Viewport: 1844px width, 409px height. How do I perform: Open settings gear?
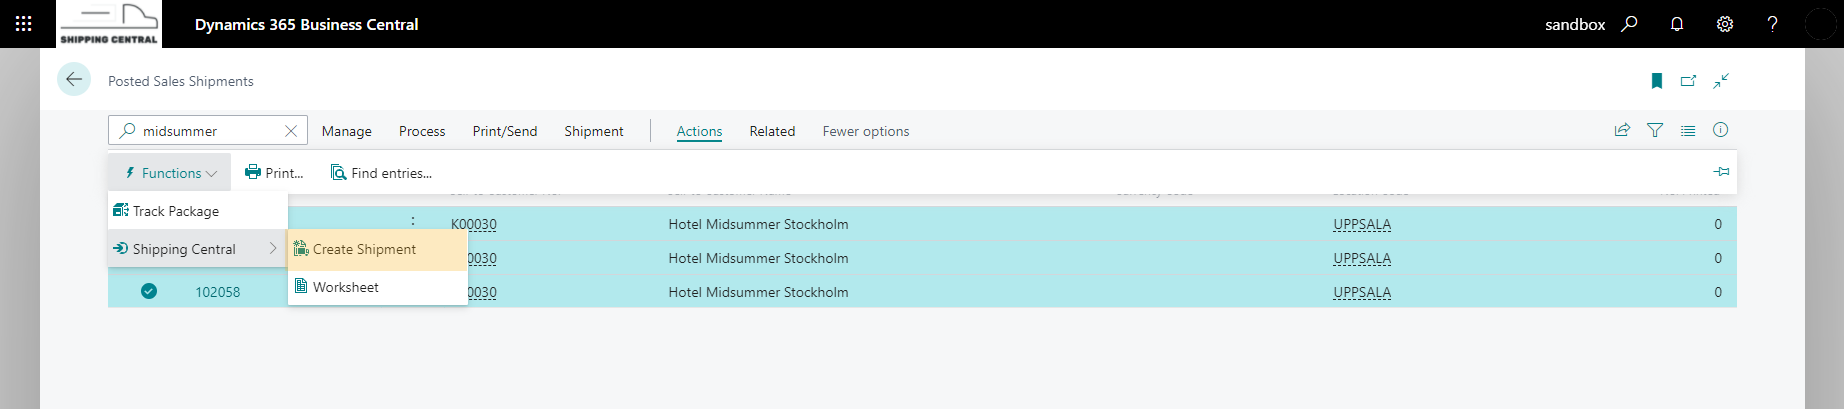click(x=1725, y=24)
